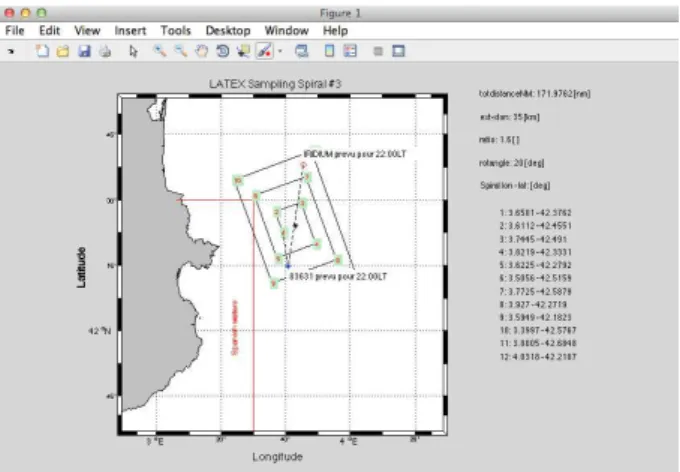Save the figure with the floppy disk icon
This screenshot has height=472, width=680.
click(84, 51)
